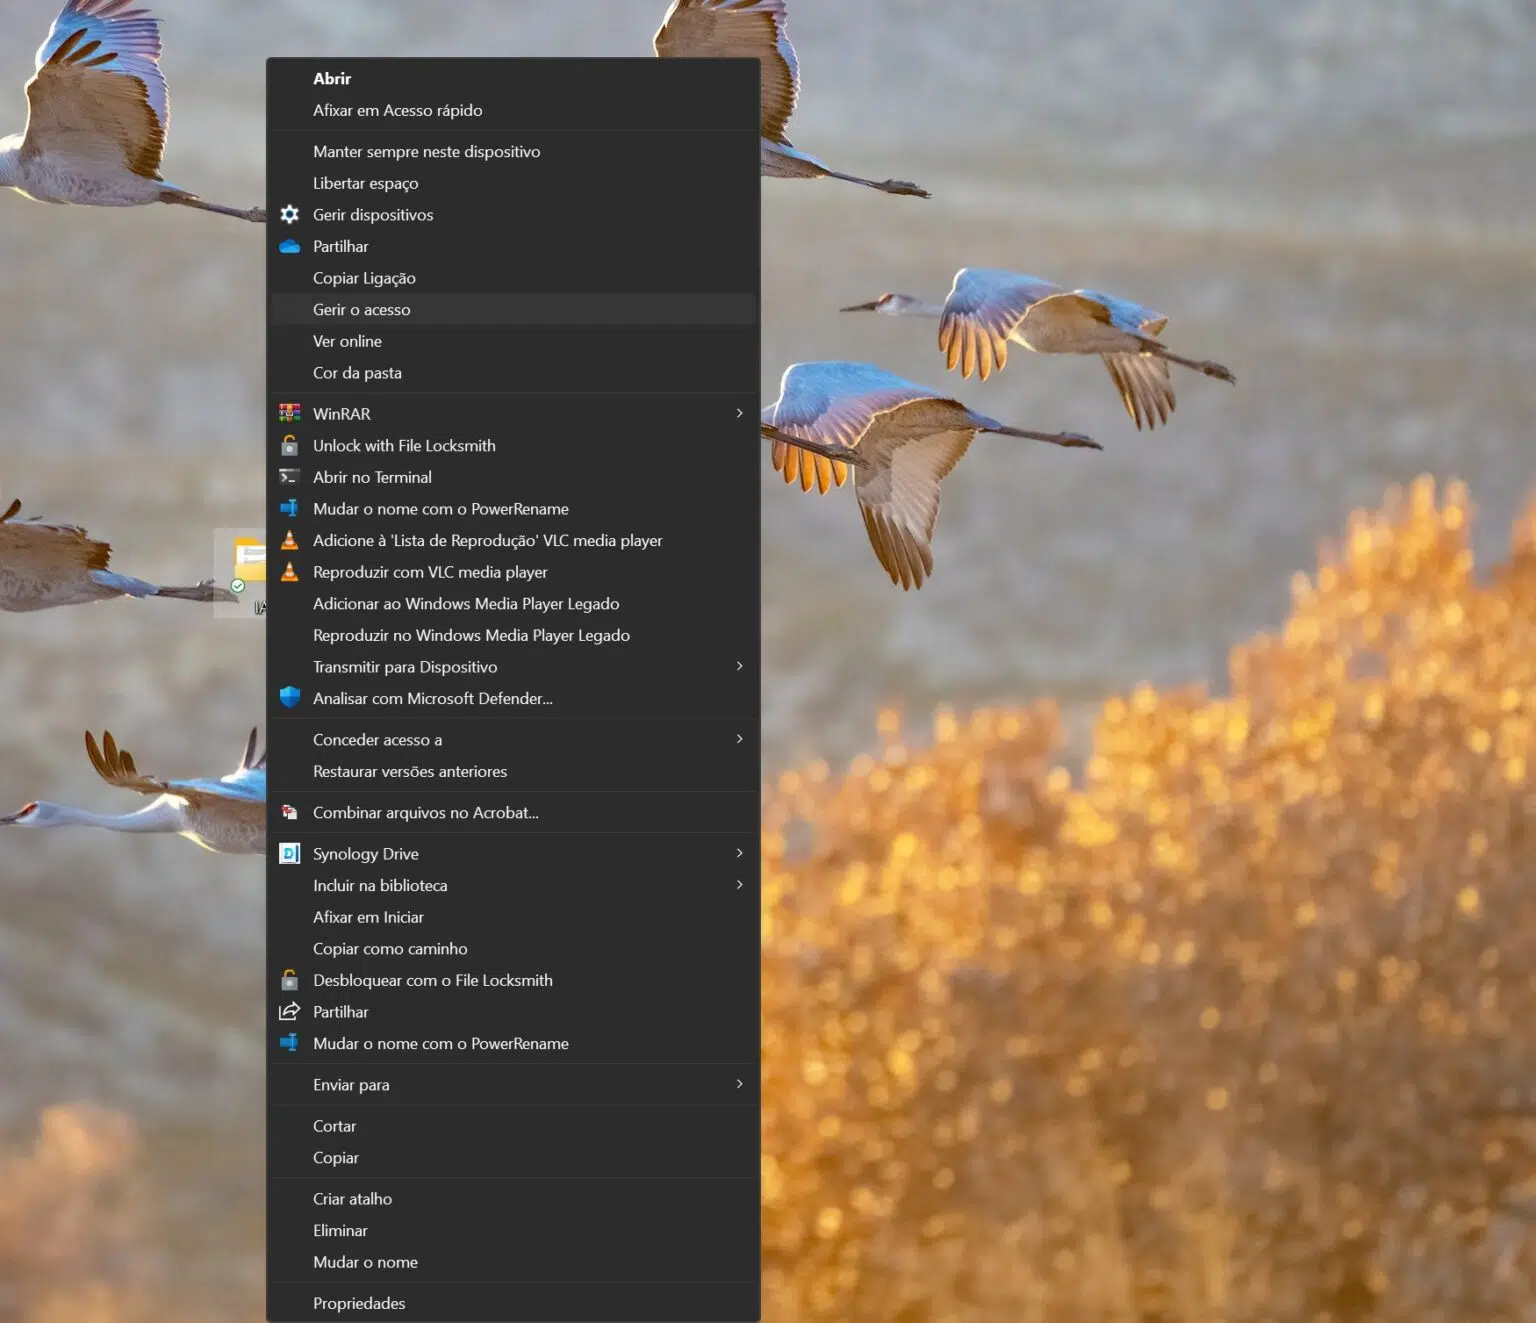Click the Microsoft Defender shield icon

pyautogui.click(x=290, y=698)
